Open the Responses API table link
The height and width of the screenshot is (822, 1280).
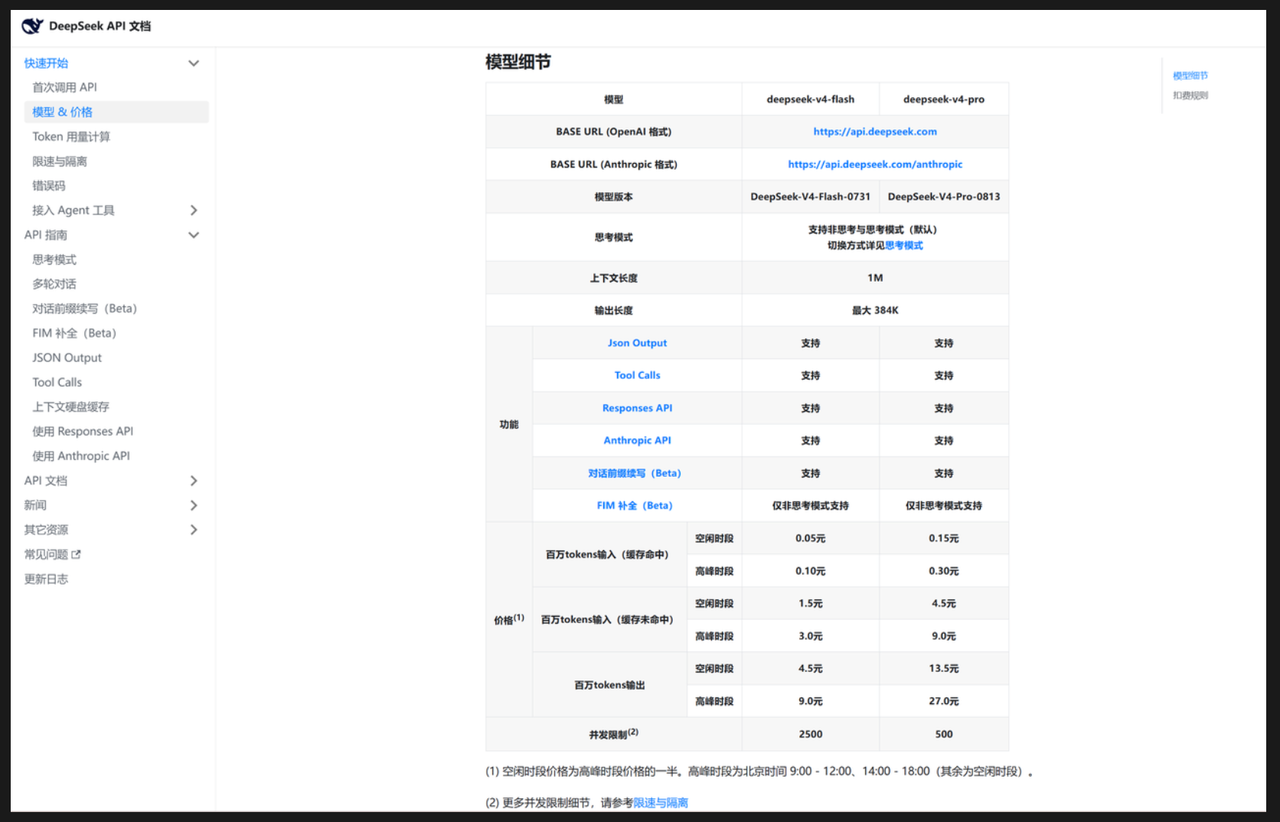pos(637,408)
